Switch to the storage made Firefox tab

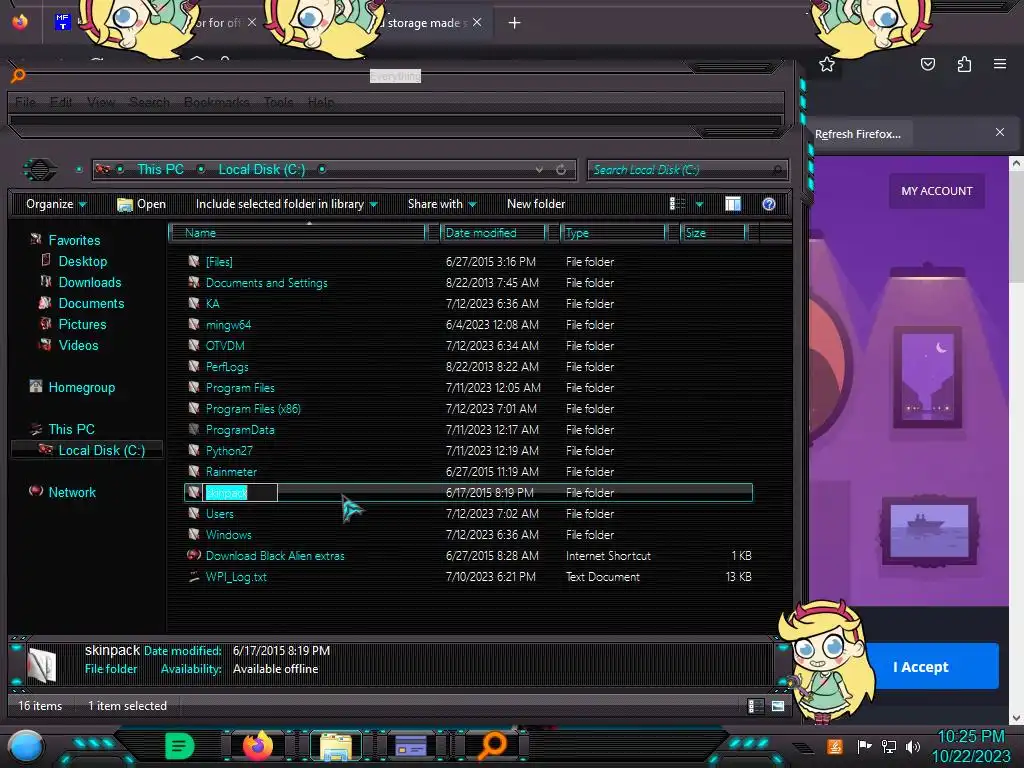428,23
